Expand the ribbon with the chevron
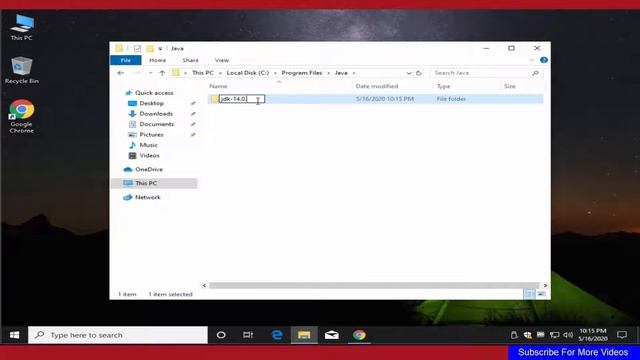Viewport: 640px width, 360px height. tap(531, 60)
